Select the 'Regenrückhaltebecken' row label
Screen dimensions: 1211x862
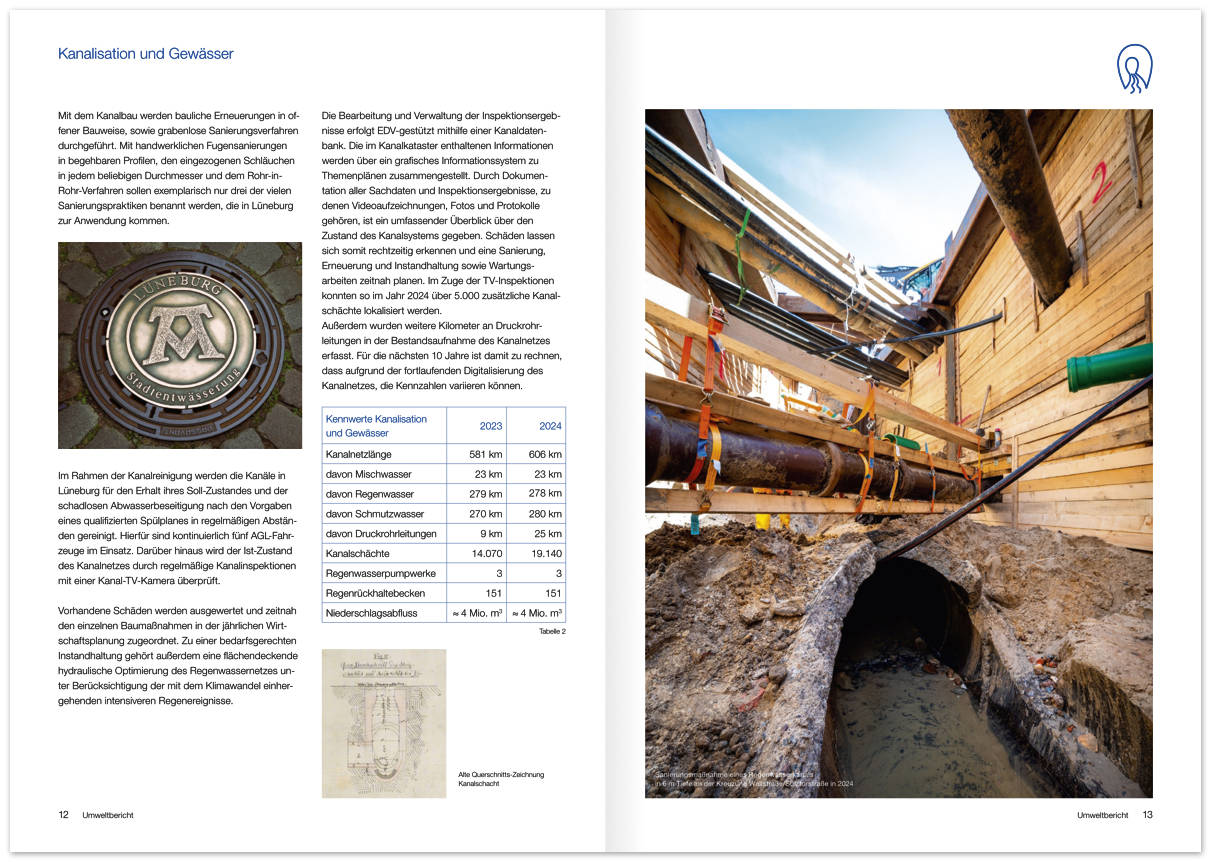pos(377,593)
